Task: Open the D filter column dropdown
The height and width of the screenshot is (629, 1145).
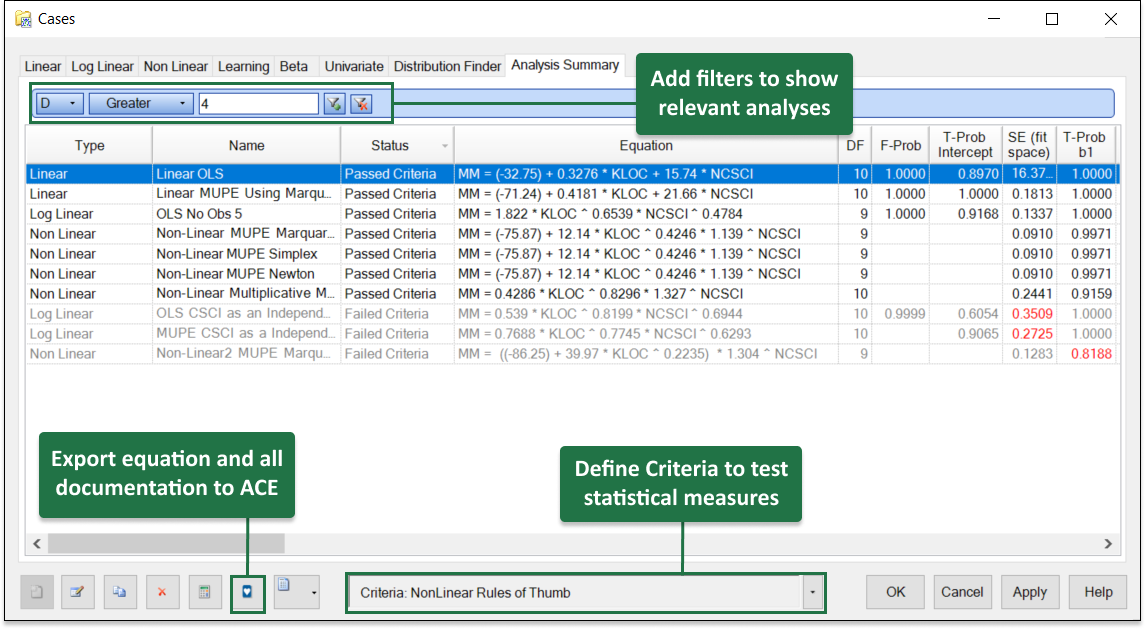Action: click(x=59, y=104)
